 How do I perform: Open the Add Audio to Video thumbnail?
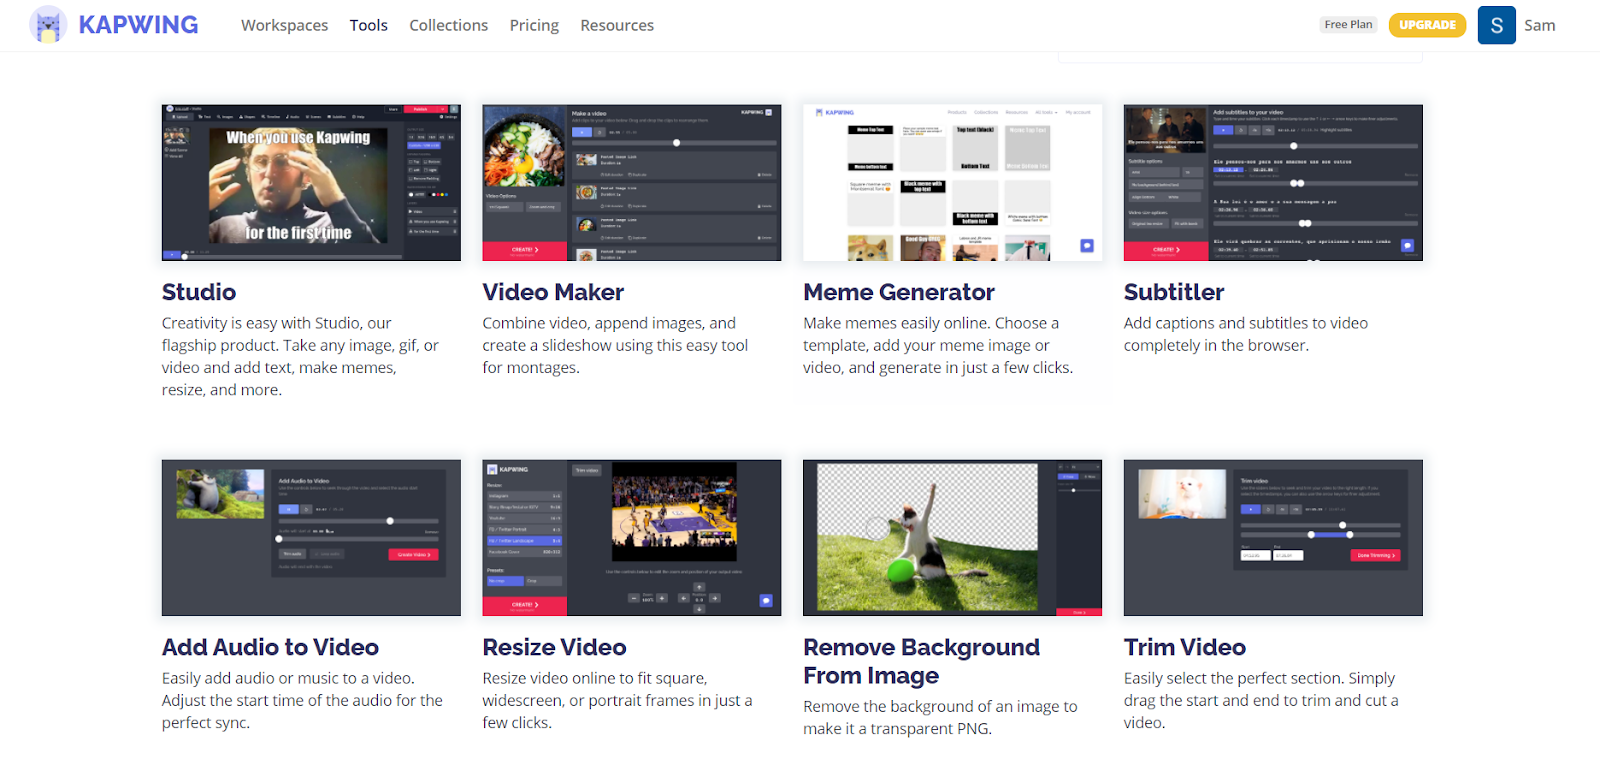311,538
